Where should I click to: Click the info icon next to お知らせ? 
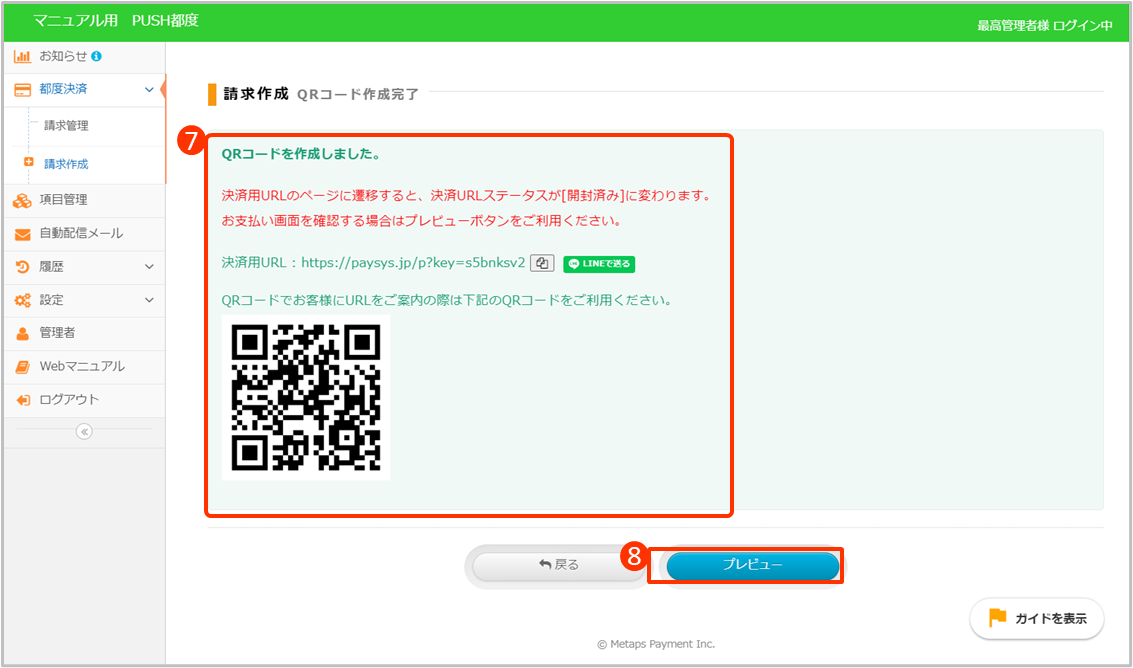[96, 56]
